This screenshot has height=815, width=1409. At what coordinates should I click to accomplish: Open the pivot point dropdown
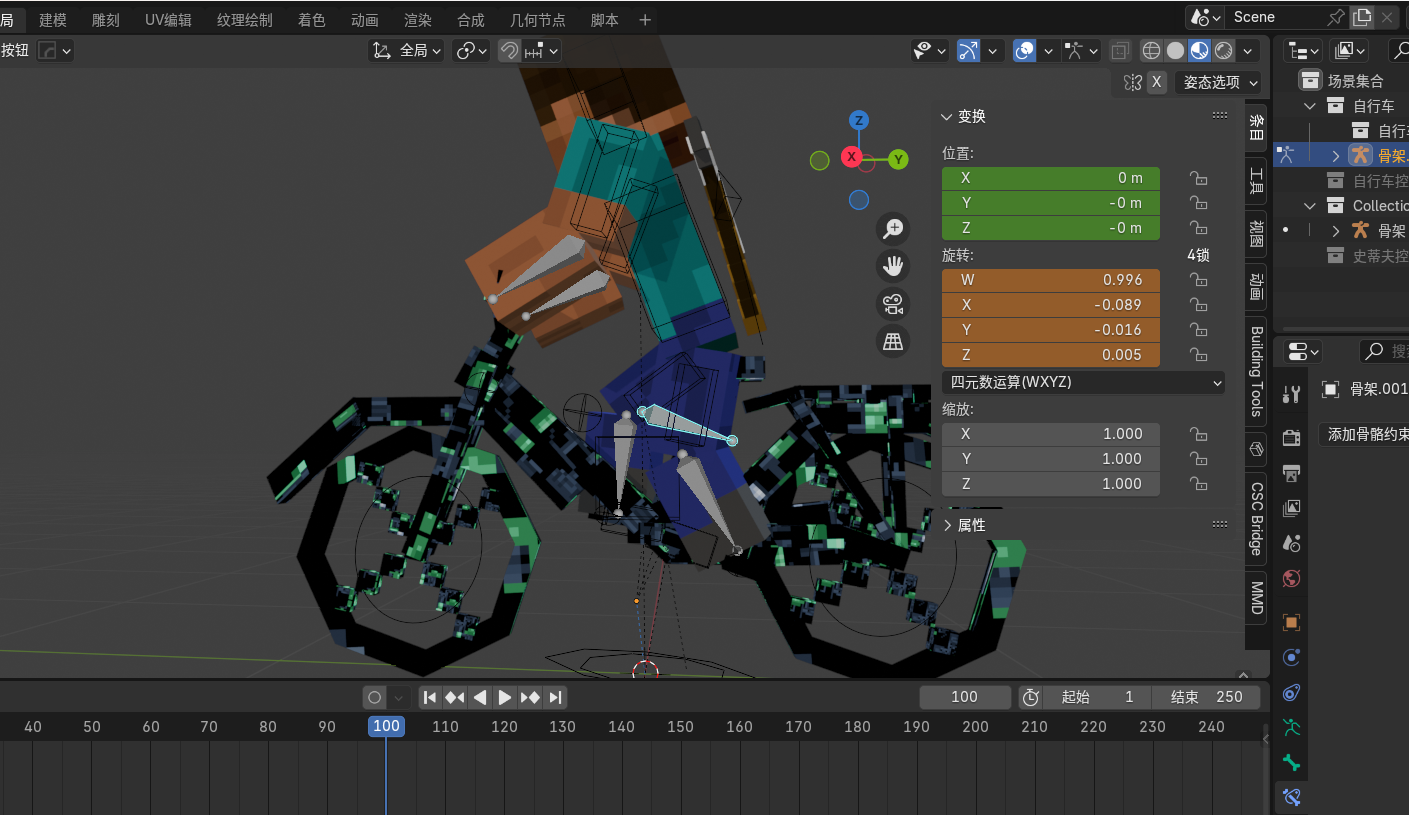471,50
